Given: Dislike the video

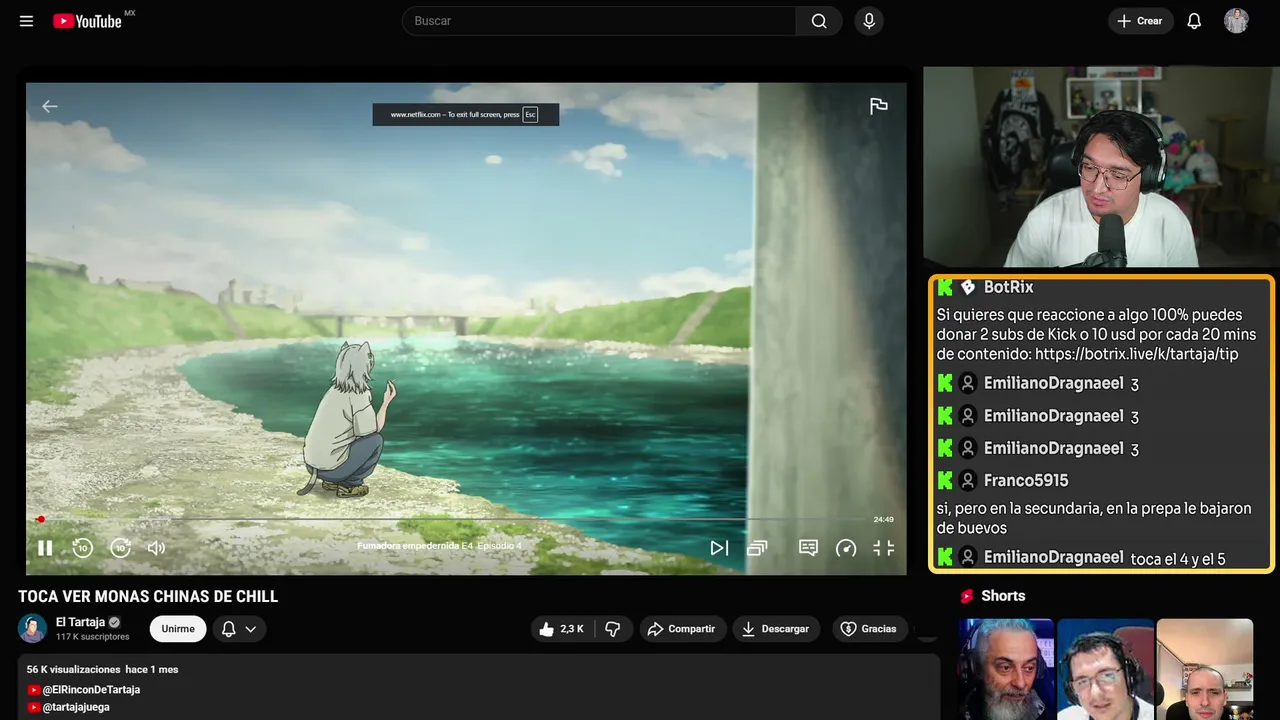Looking at the screenshot, I should coord(613,629).
